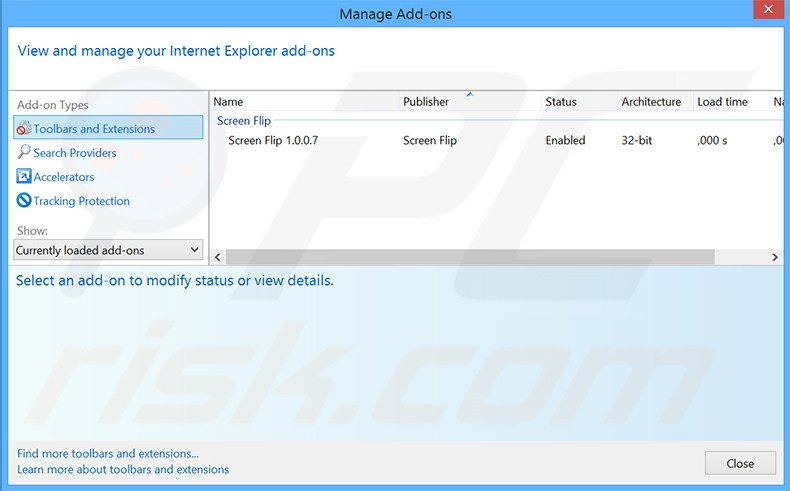Select Search Providers add-on type

click(x=75, y=153)
